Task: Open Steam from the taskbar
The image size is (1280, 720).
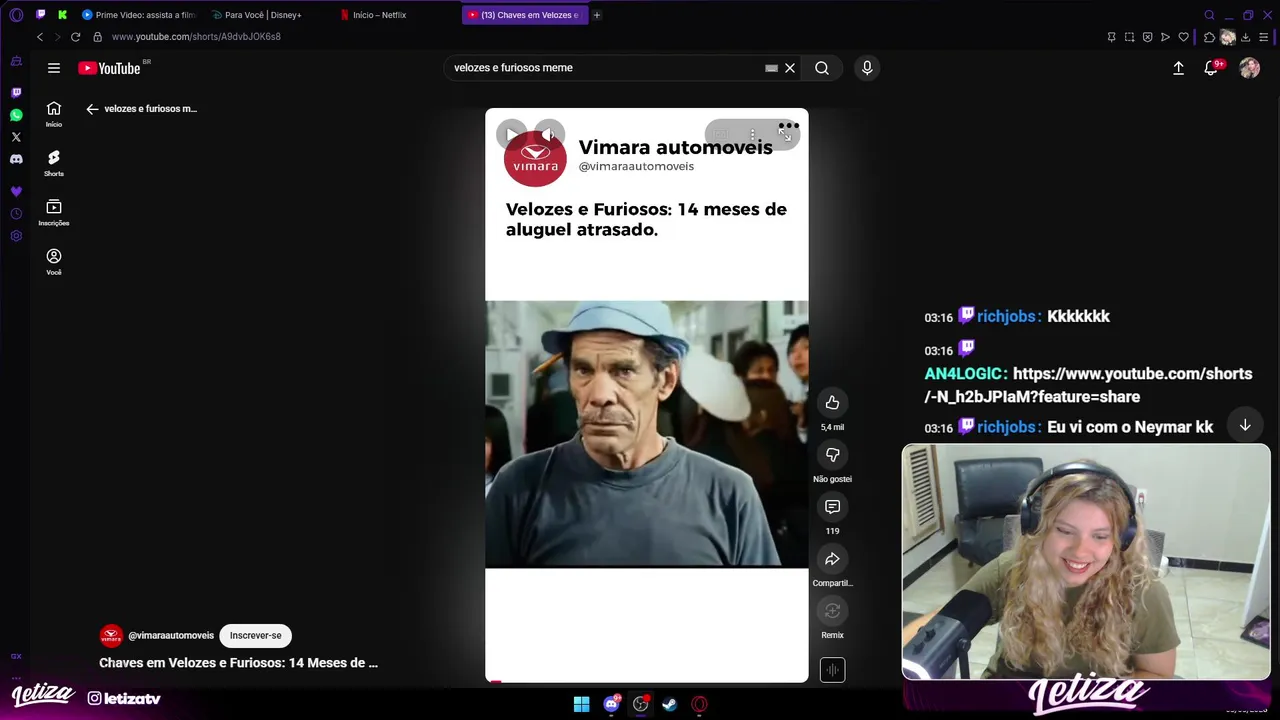Action: click(670, 704)
